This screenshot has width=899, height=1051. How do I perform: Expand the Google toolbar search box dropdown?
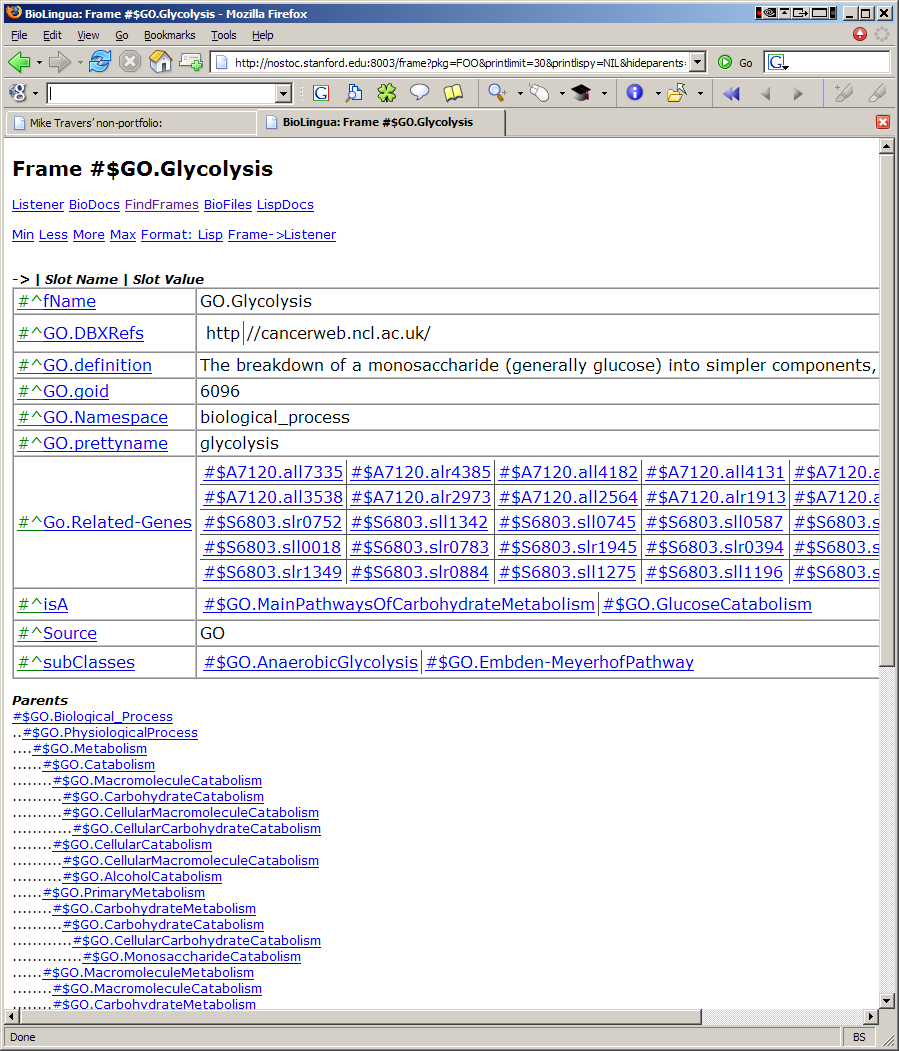click(x=284, y=93)
